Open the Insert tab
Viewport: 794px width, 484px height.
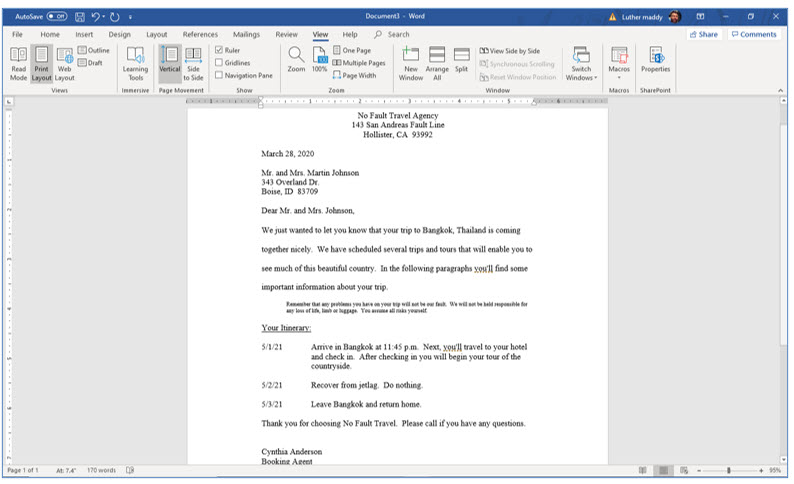(x=84, y=34)
